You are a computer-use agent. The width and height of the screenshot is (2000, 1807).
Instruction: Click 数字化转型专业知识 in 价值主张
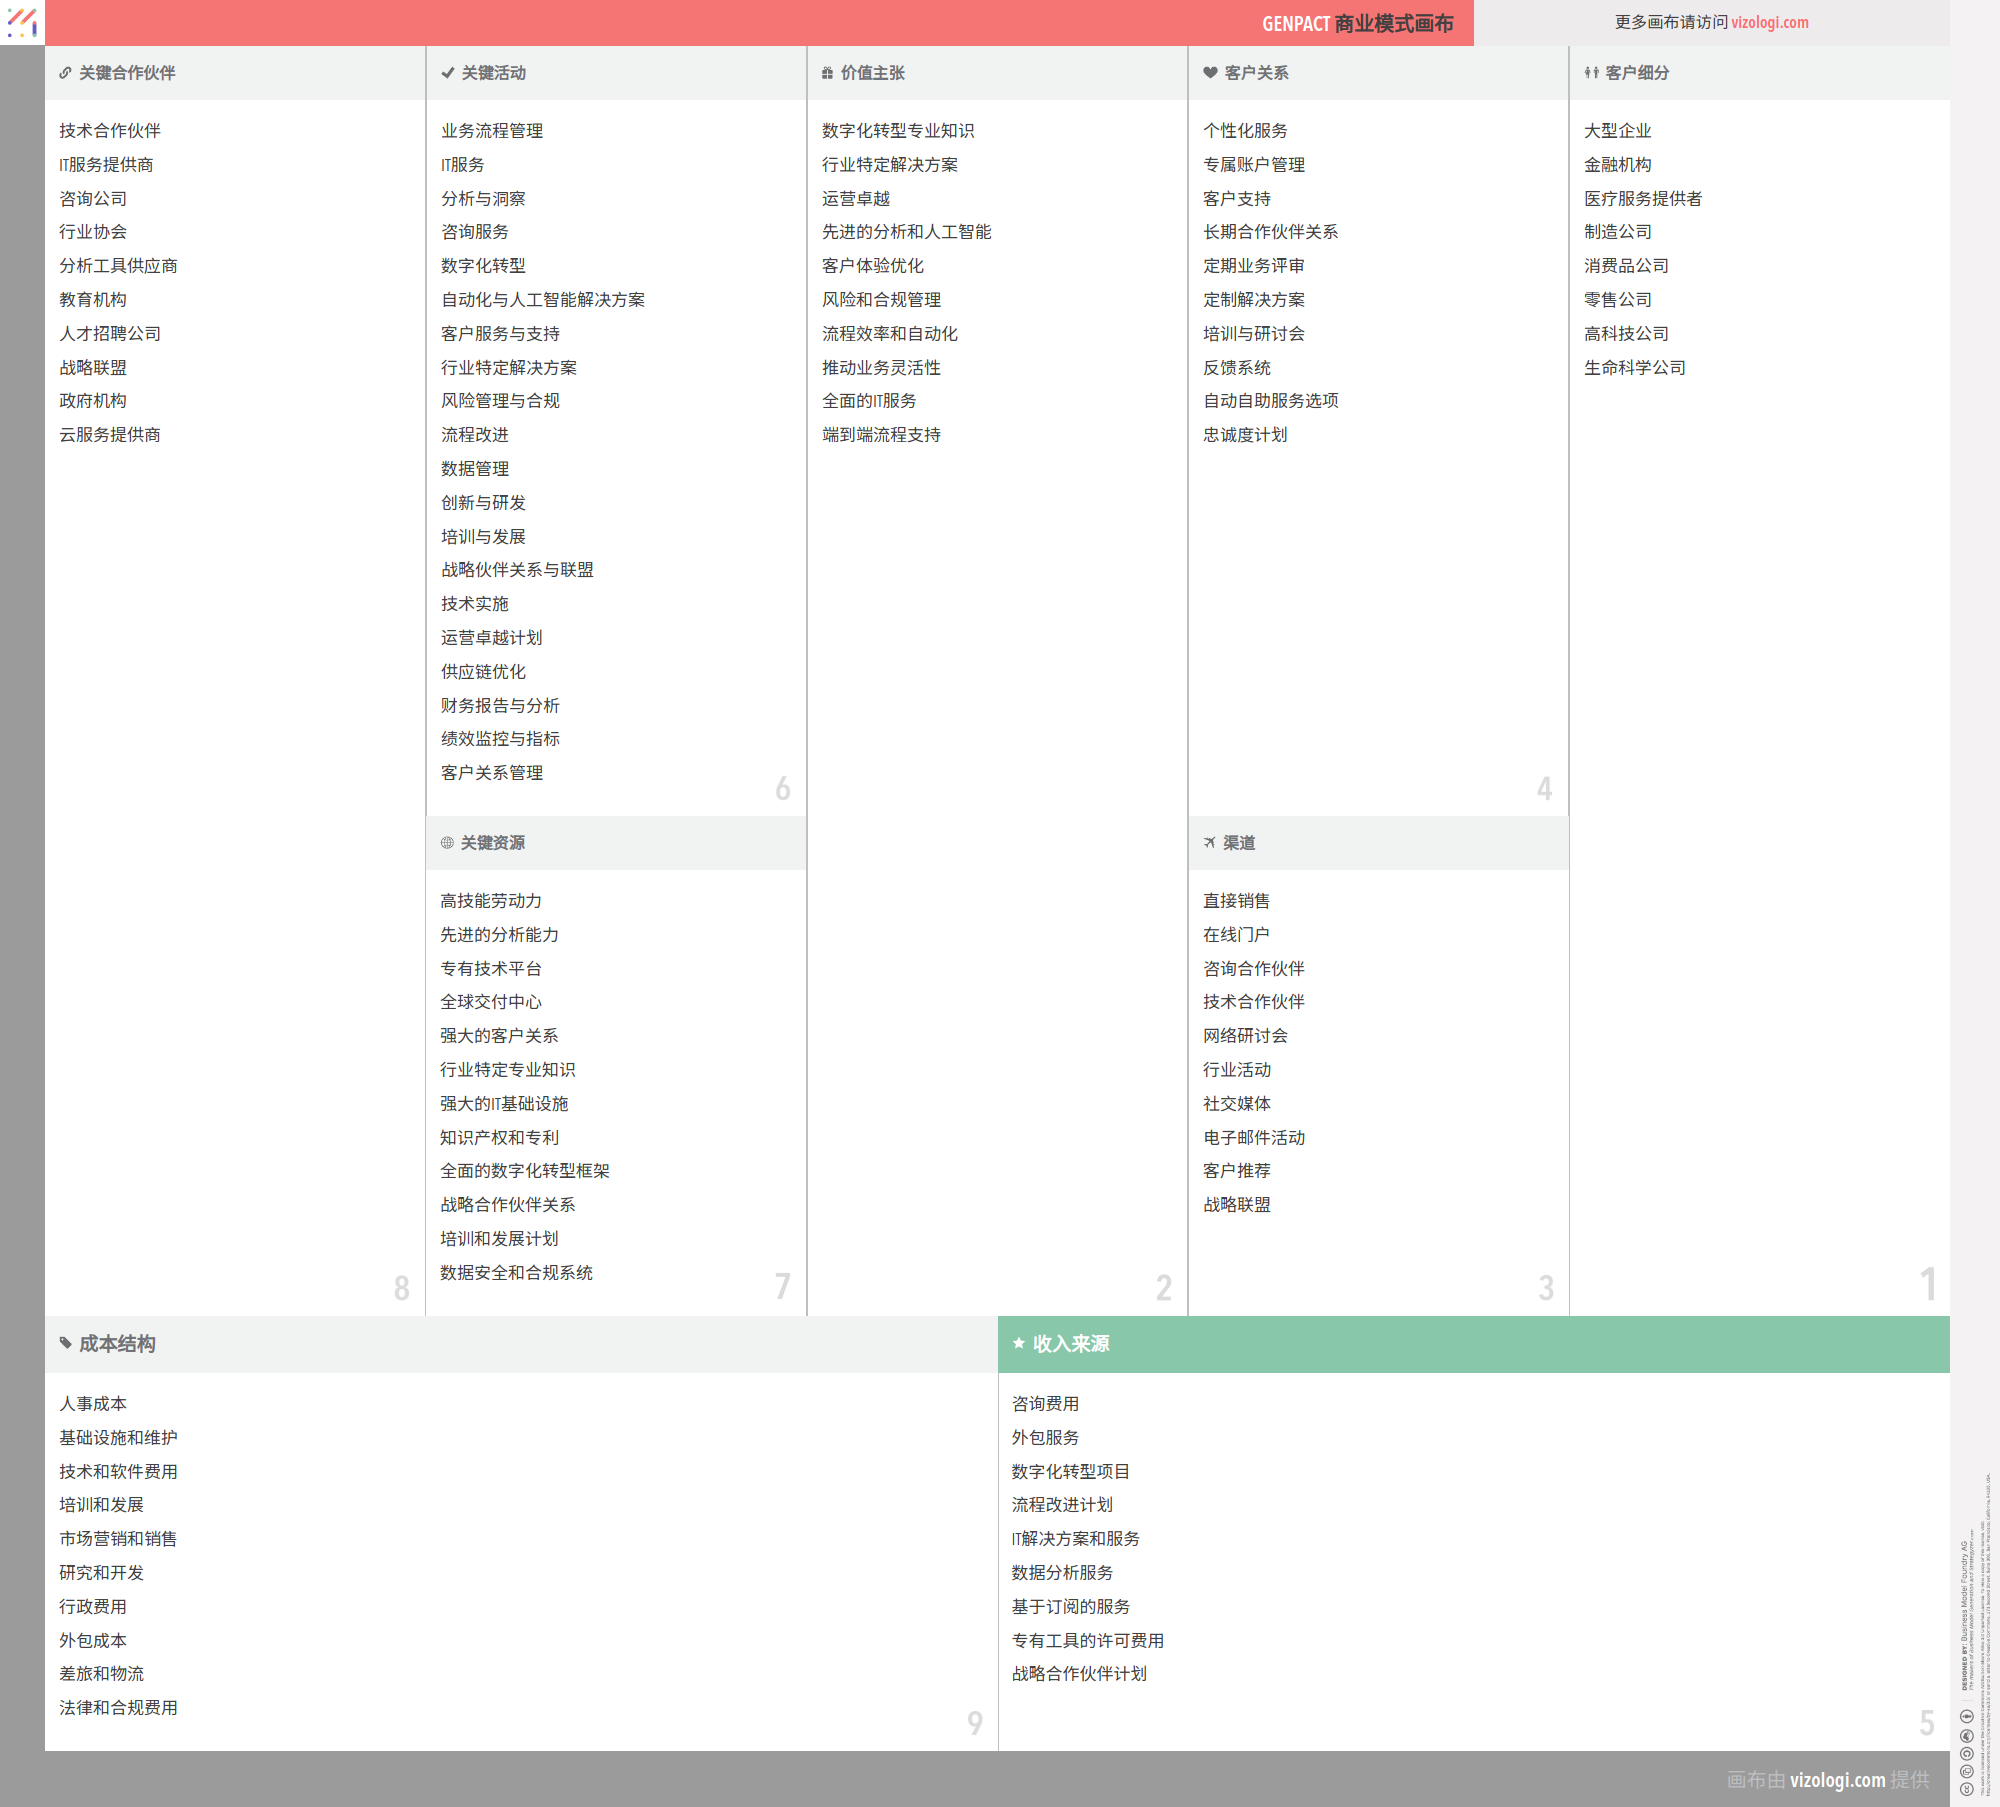pyautogui.click(x=897, y=131)
